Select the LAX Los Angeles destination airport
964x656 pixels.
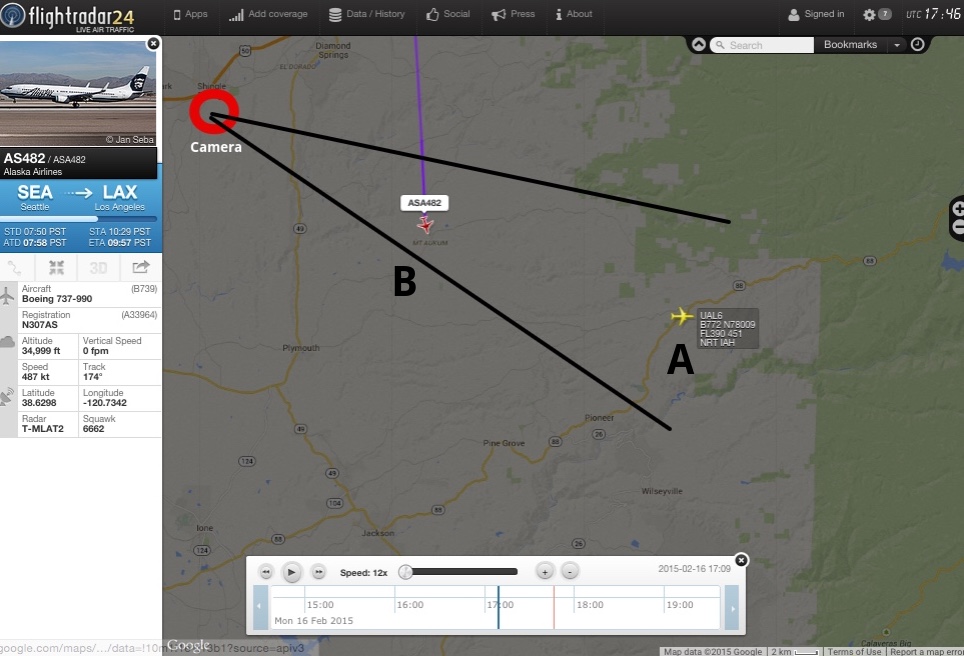tap(120, 197)
